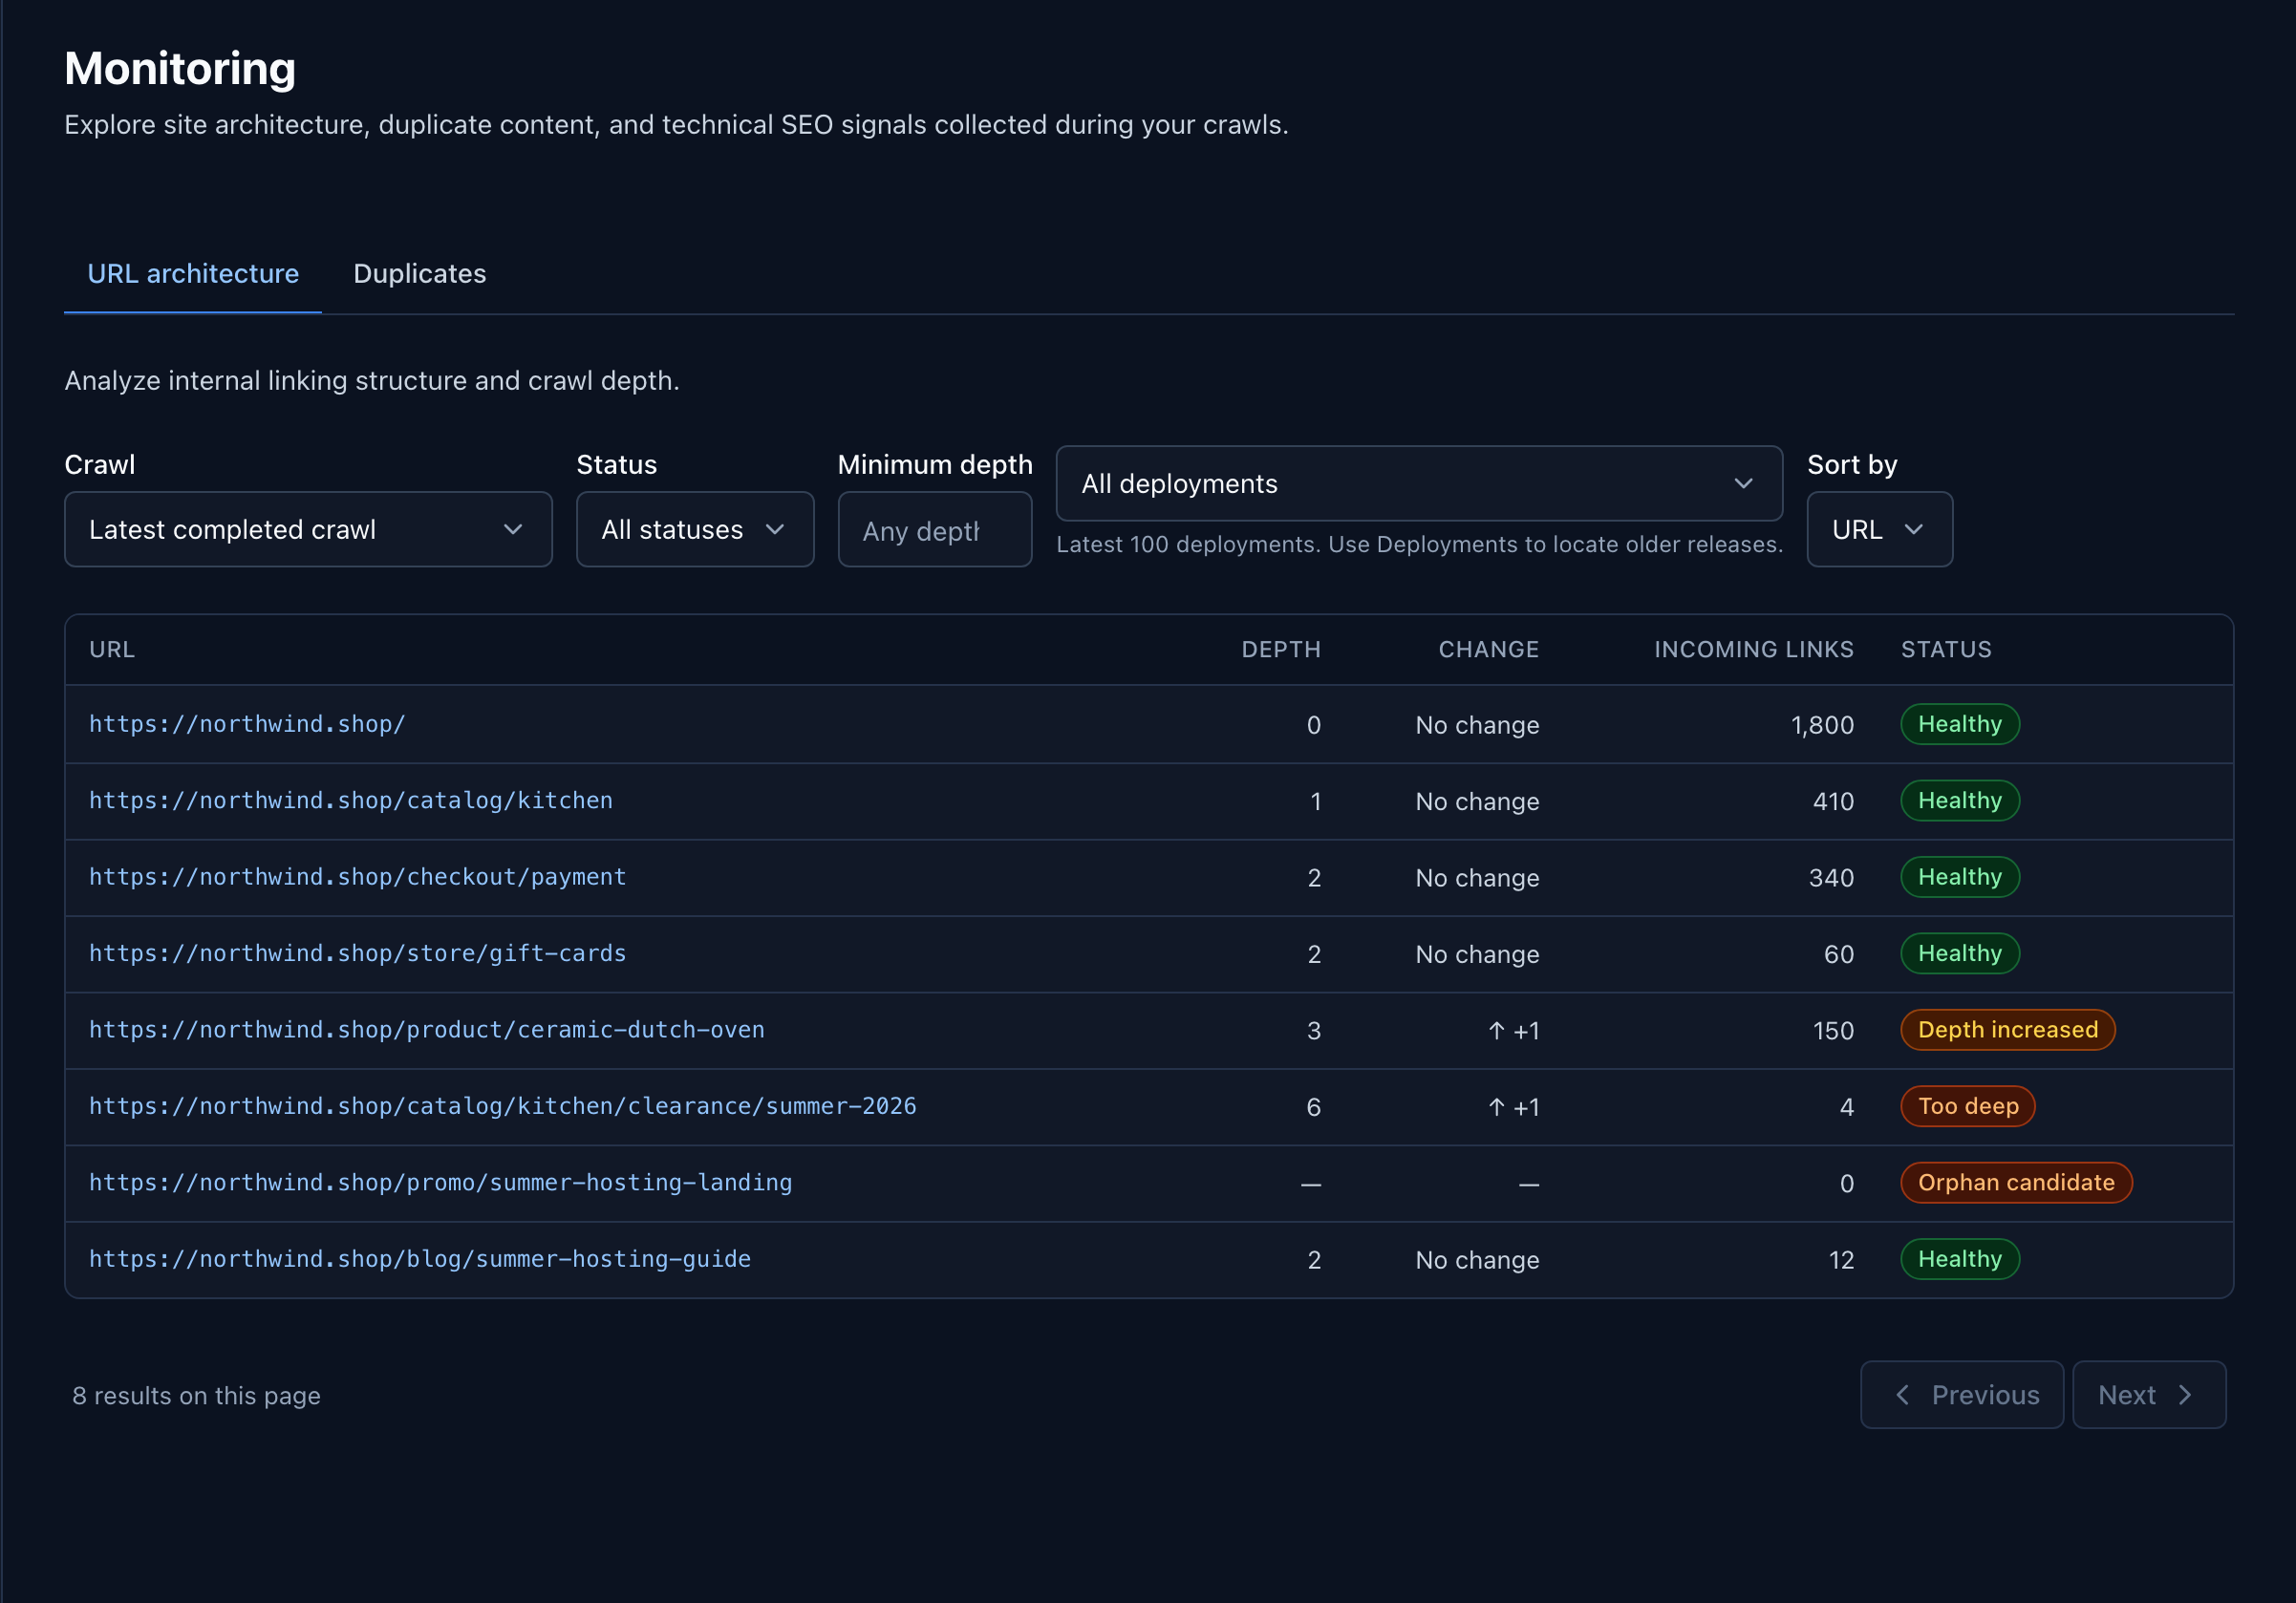Open the ceramic-dutch-oven product URL
The image size is (2296, 1603).
(x=427, y=1030)
